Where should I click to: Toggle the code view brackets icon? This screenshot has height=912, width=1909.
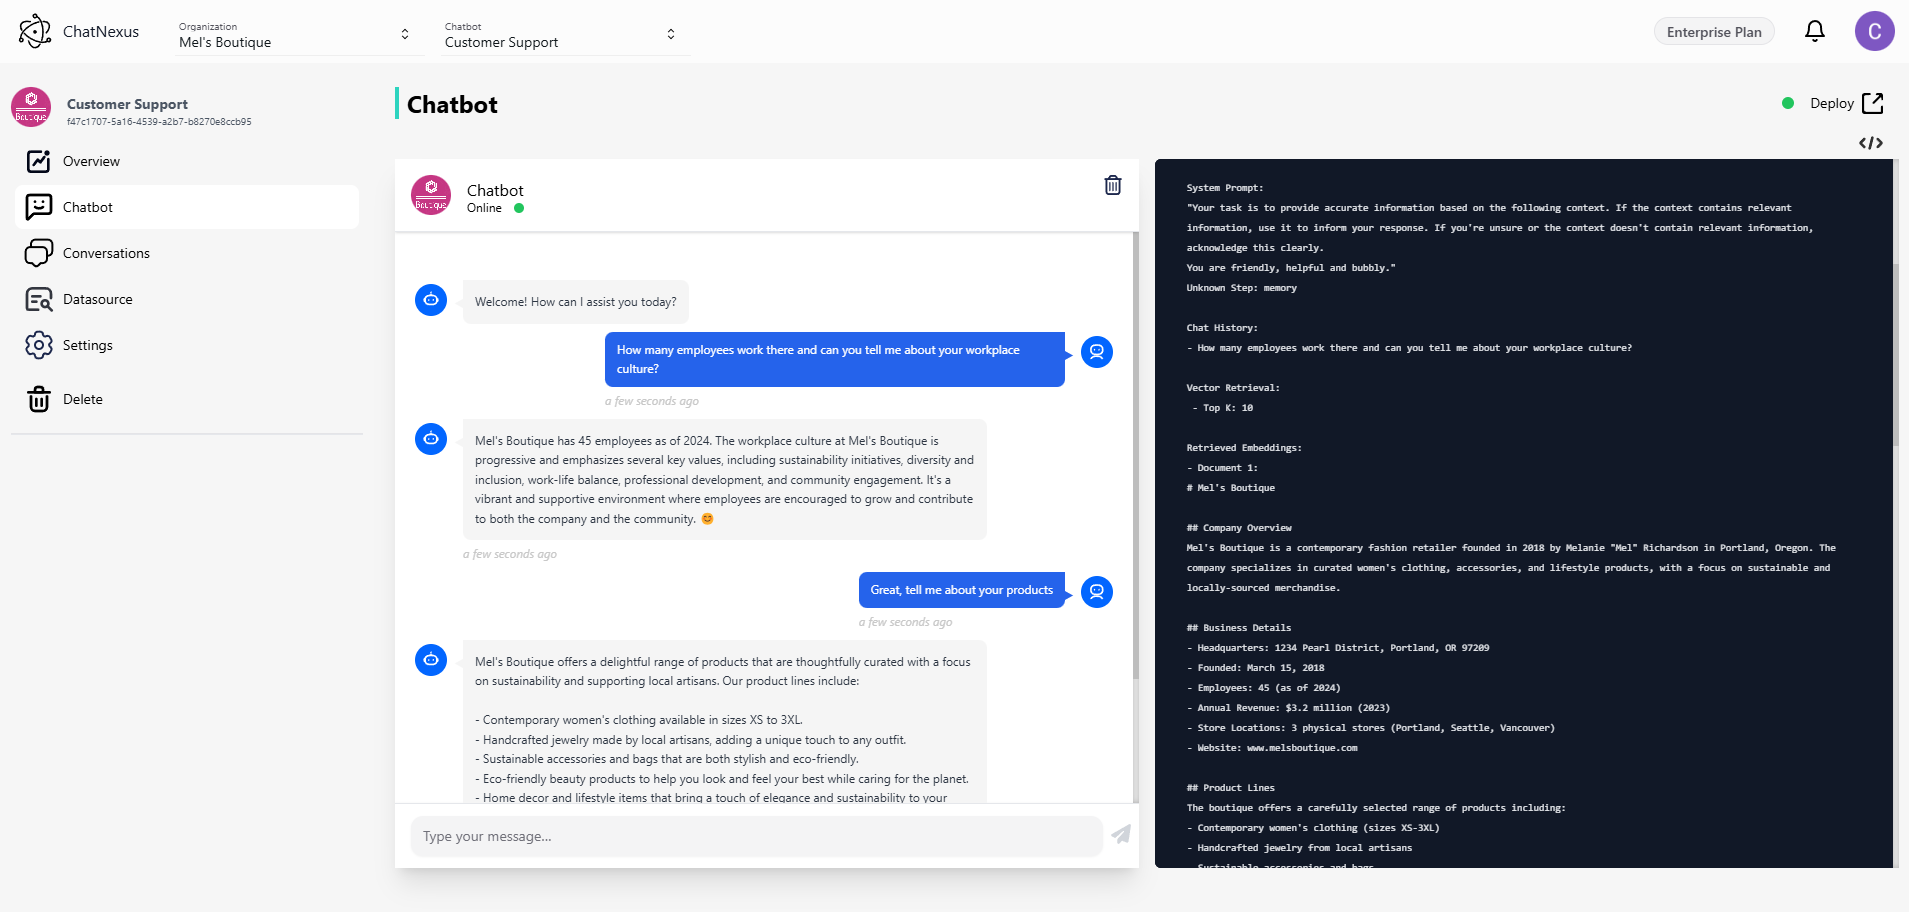pos(1871,143)
